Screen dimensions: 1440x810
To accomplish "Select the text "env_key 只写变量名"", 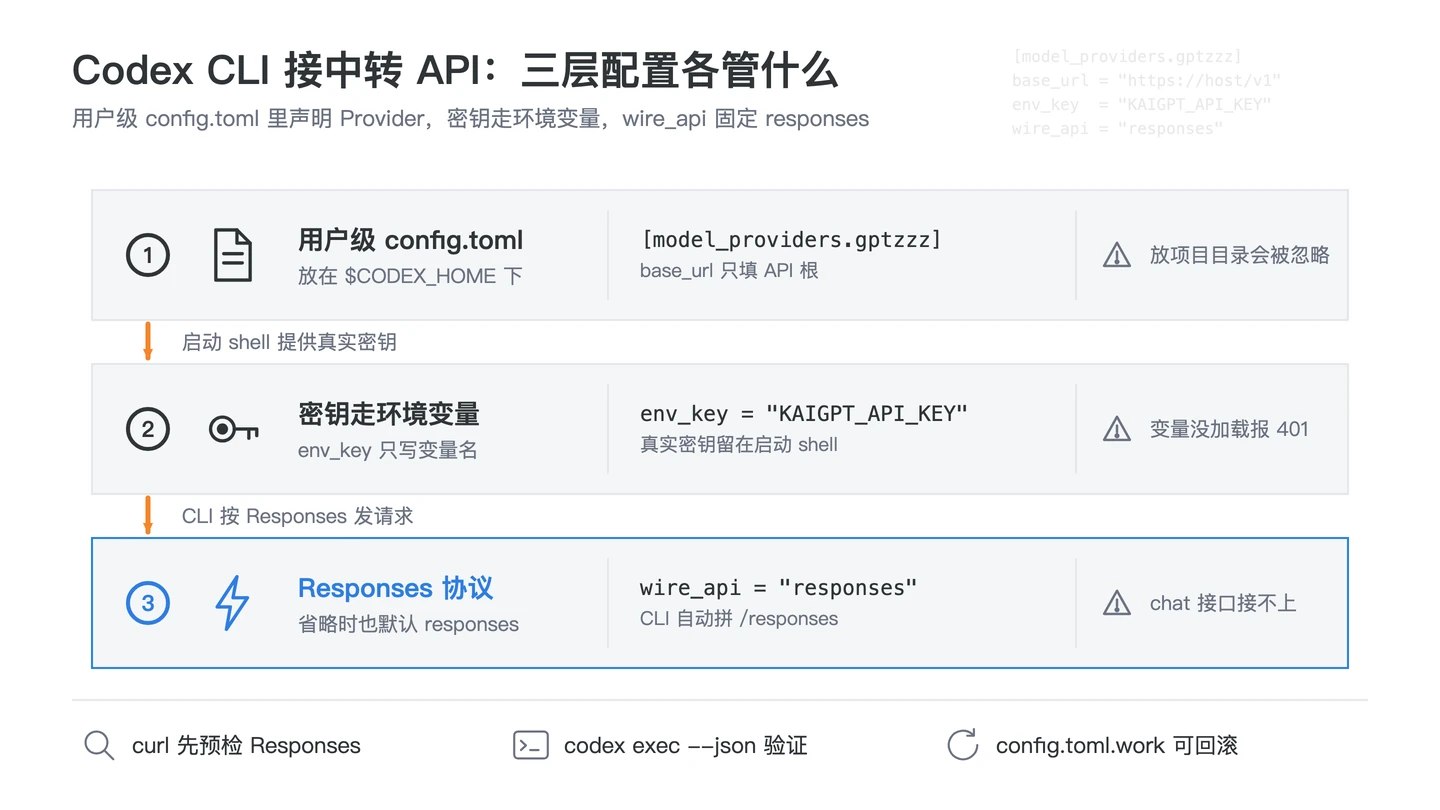I will point(388,450).
